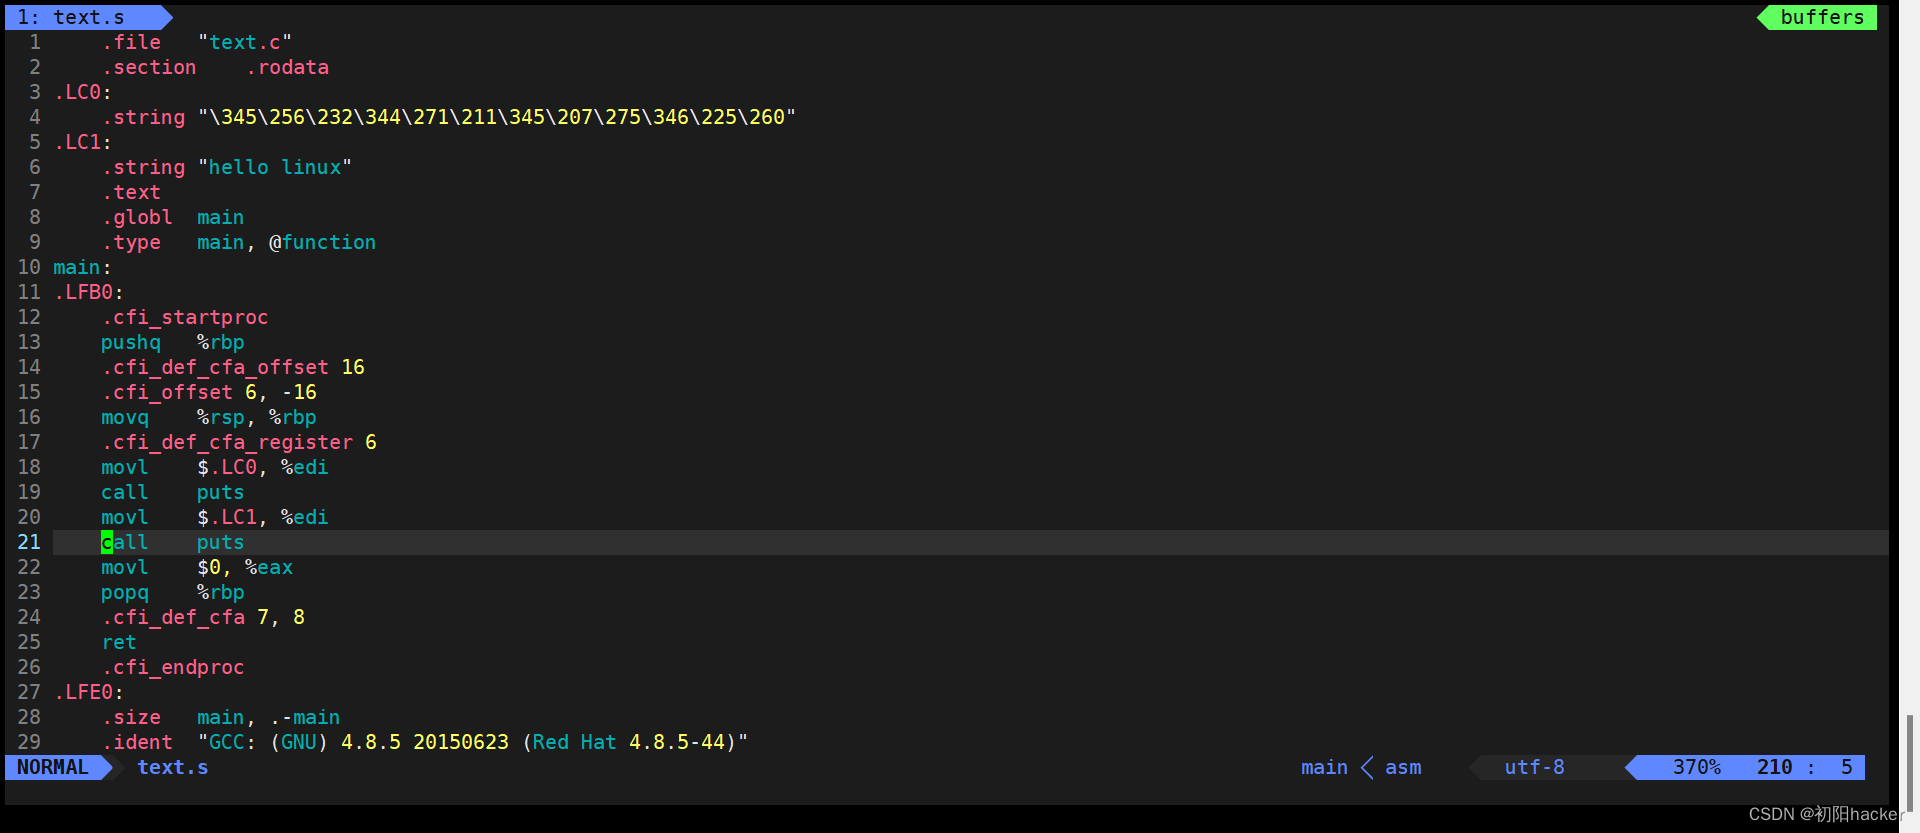Screen dimensions: 1920x833
Task: Click the ret instruction
Action: [x=119, y=642]
